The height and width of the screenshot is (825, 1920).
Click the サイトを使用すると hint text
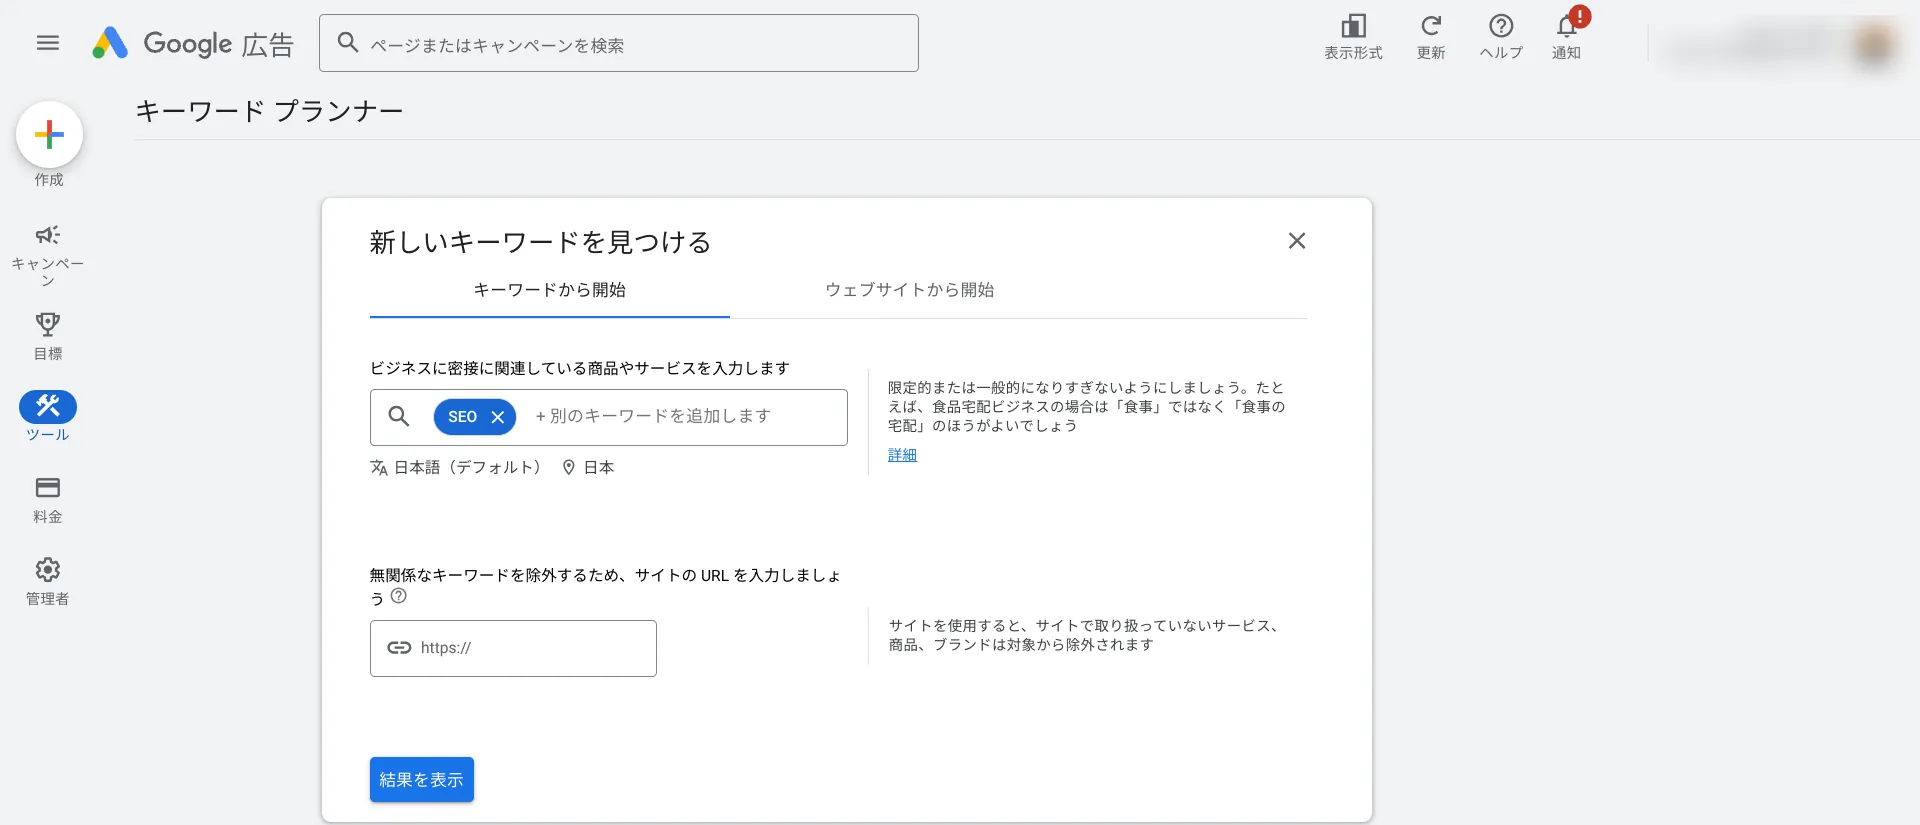click(x=1084, y=635)
